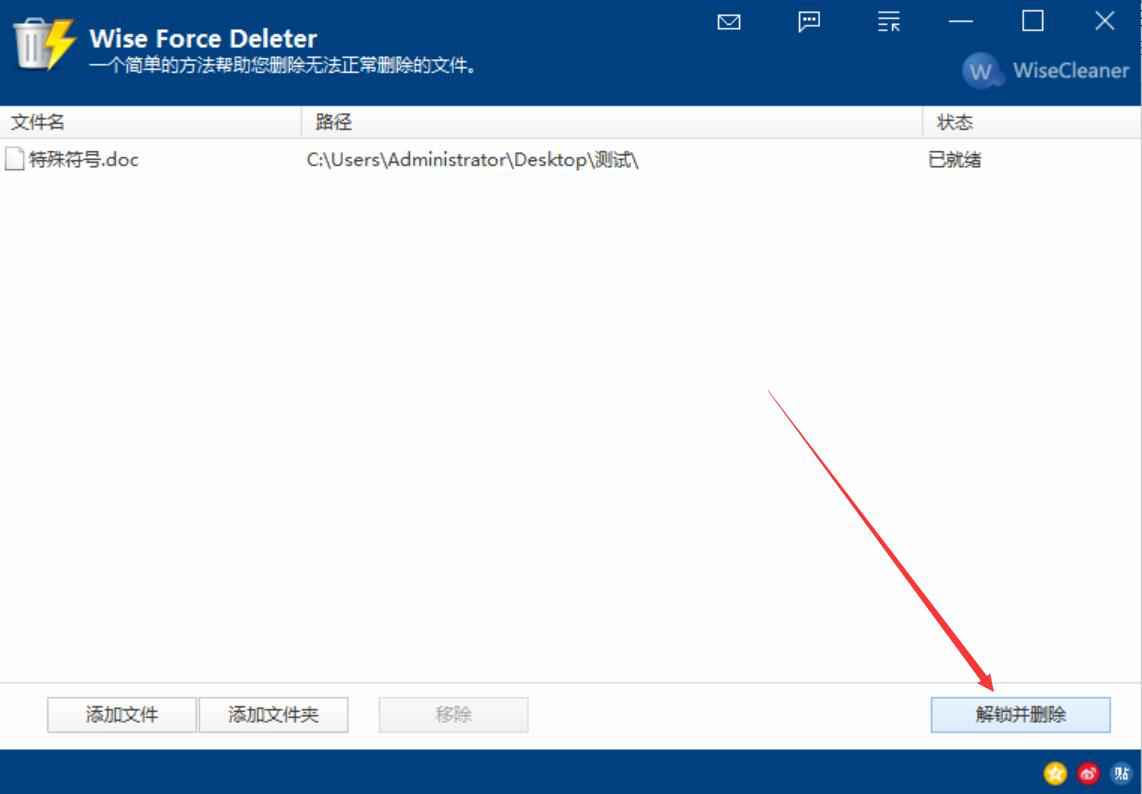Click 解锁并删除 to unlock and delete

[1020, 715]
